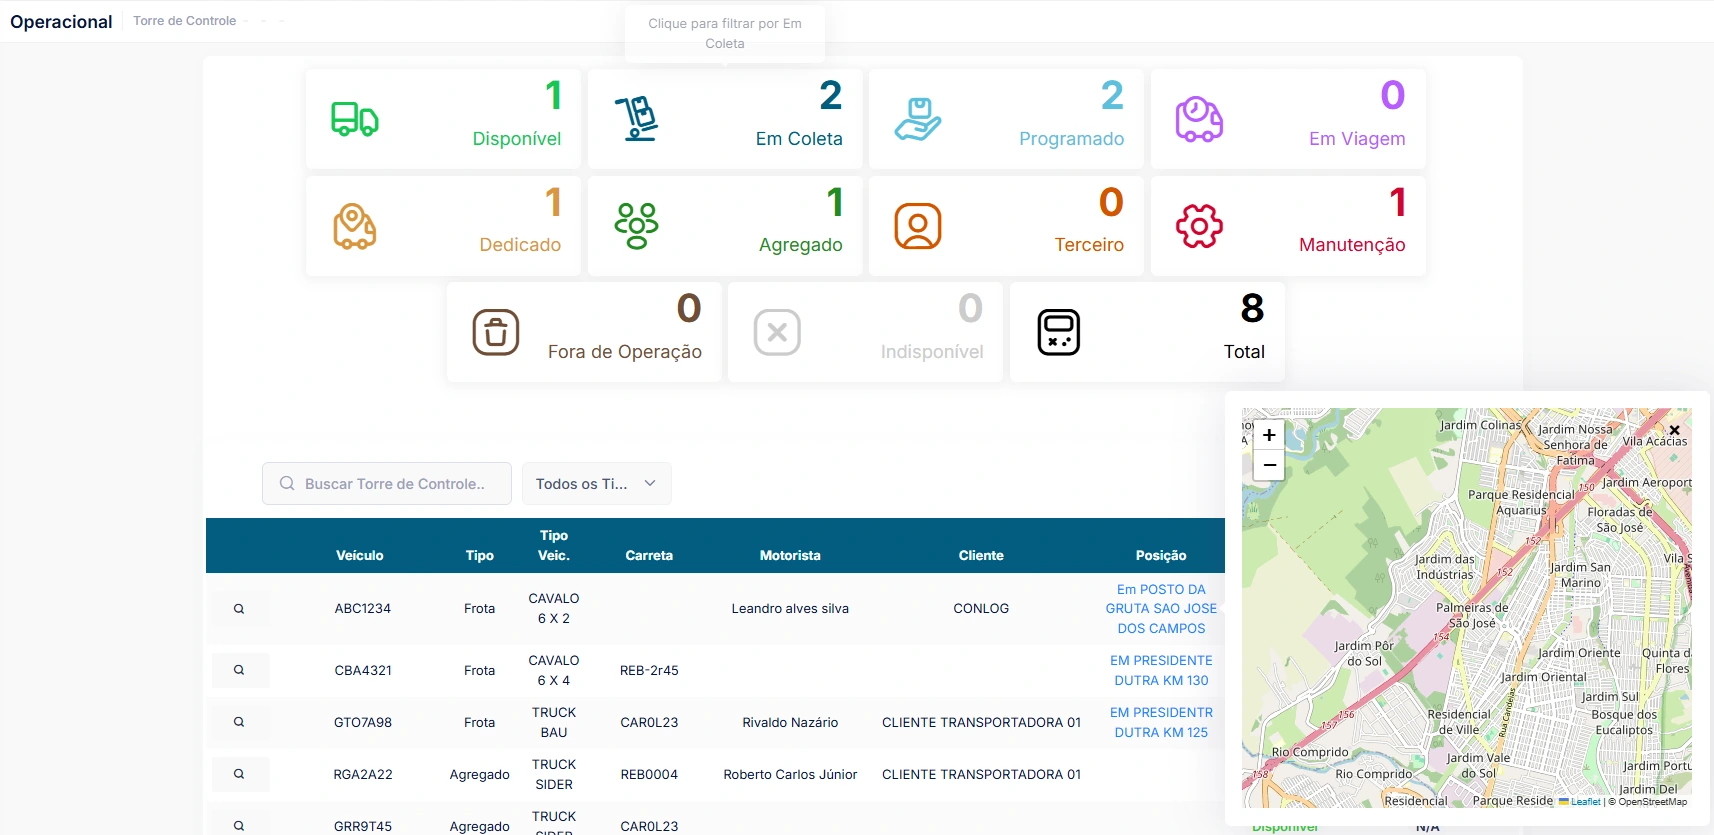This screenshot has width=1714, height=835.
Task: Sort by the Motorista column header
Action: coord(790,555)
